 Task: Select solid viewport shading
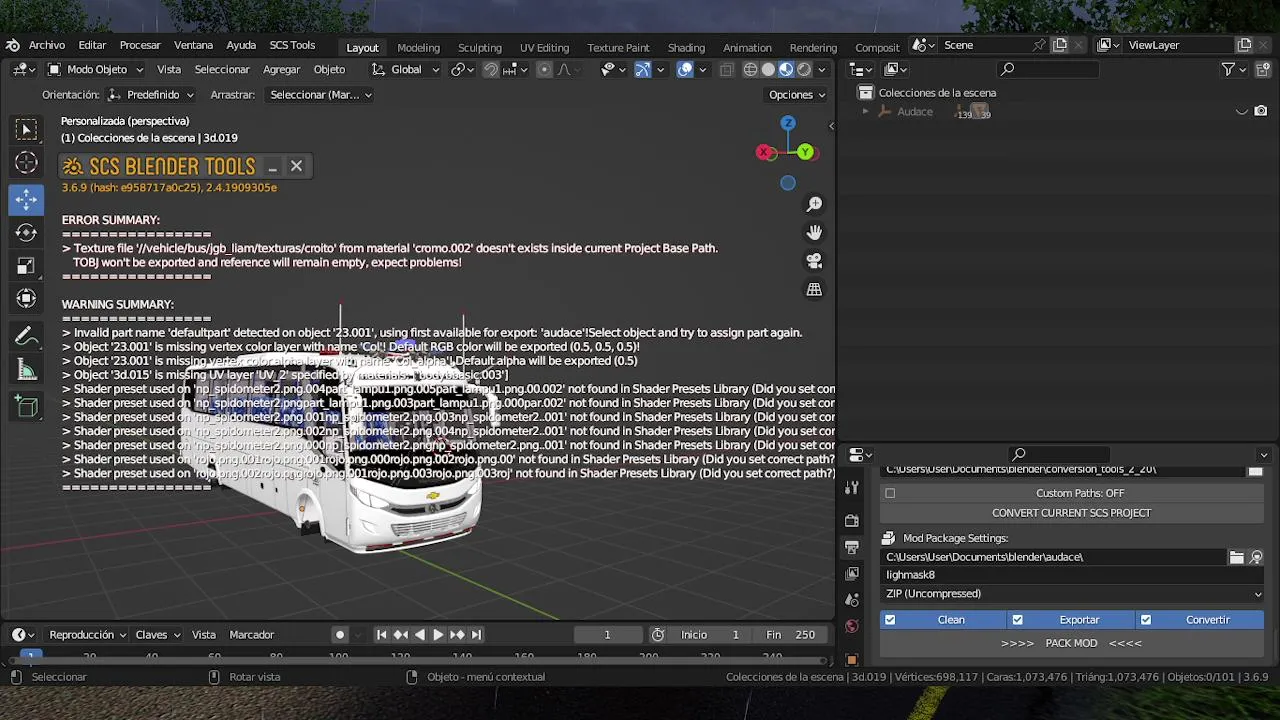(768, 69)
